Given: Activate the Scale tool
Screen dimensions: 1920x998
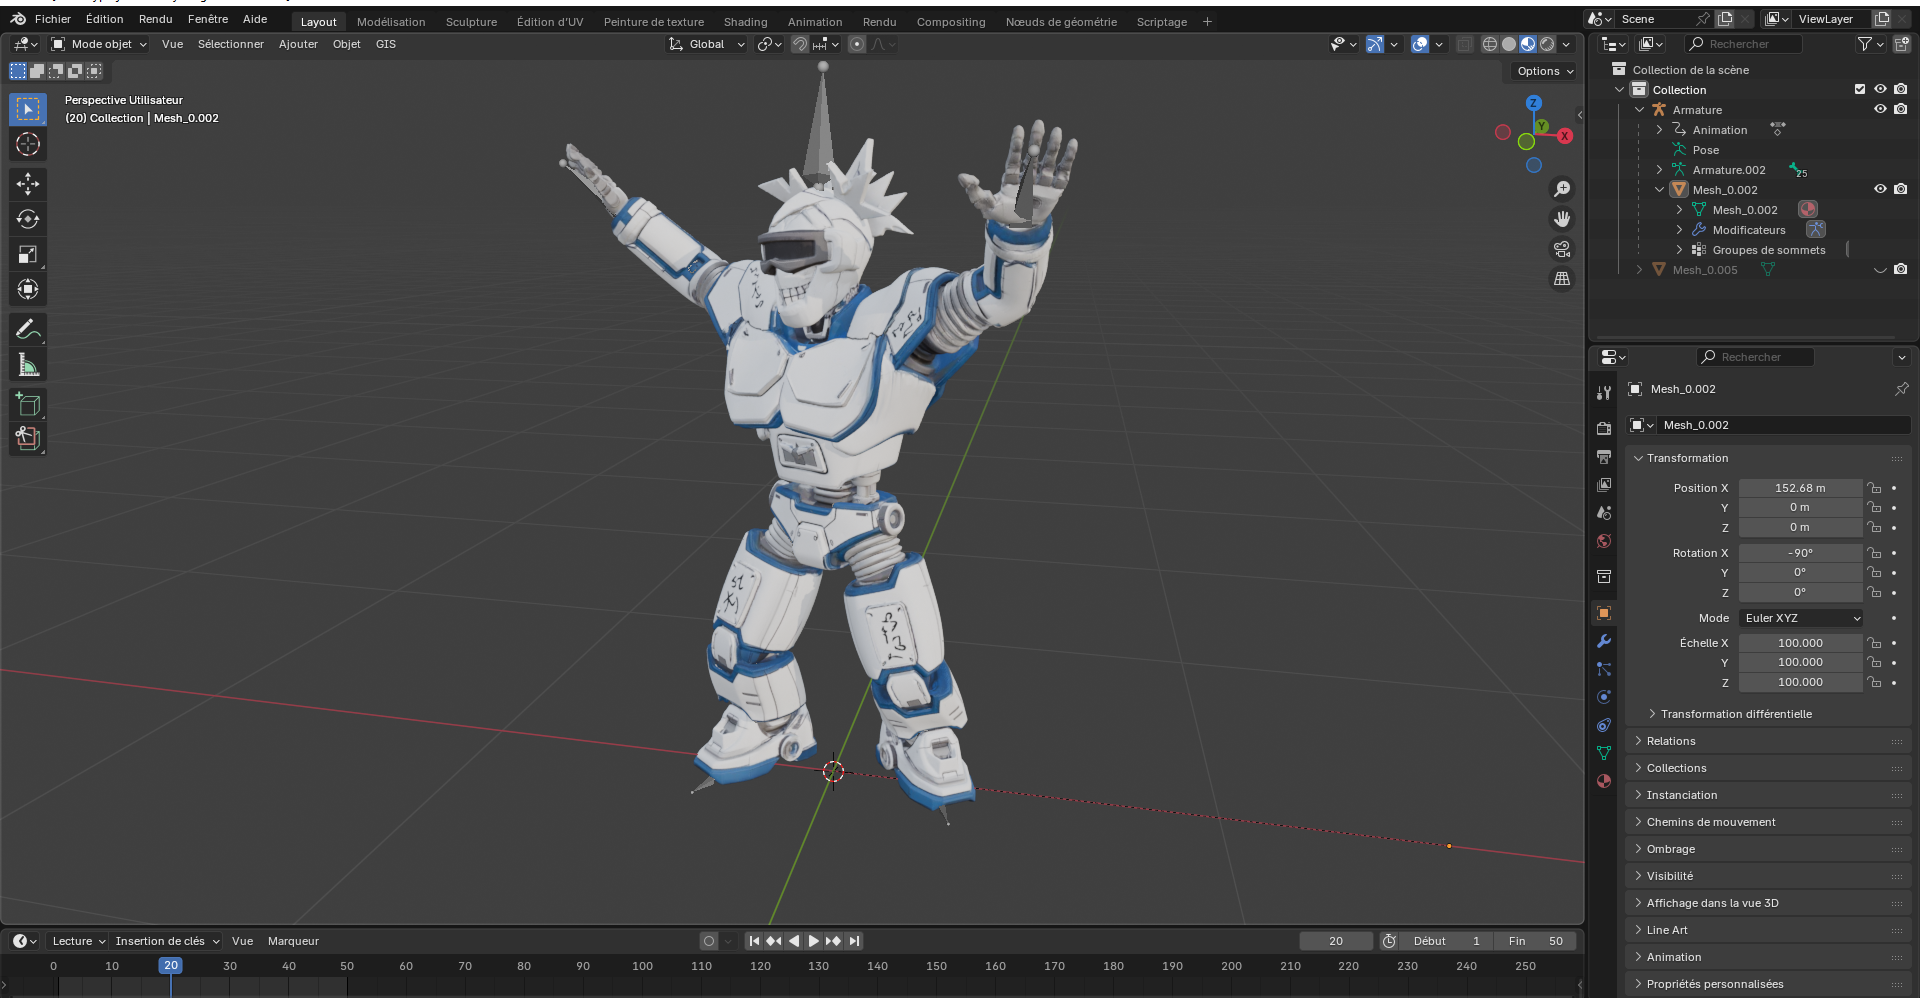Looking at the screenshot, I should 28,254.
